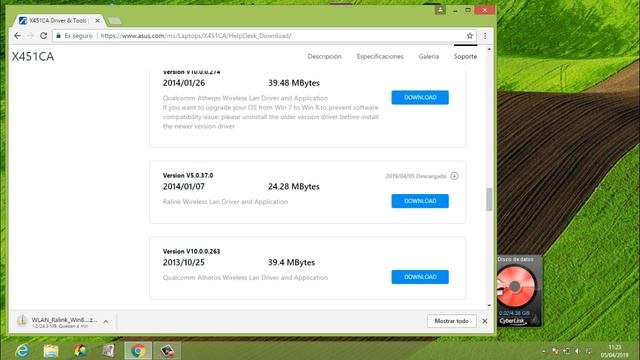
Task: Click the CyberLink disc burning gadget
Action: click(x=519, y=291)
